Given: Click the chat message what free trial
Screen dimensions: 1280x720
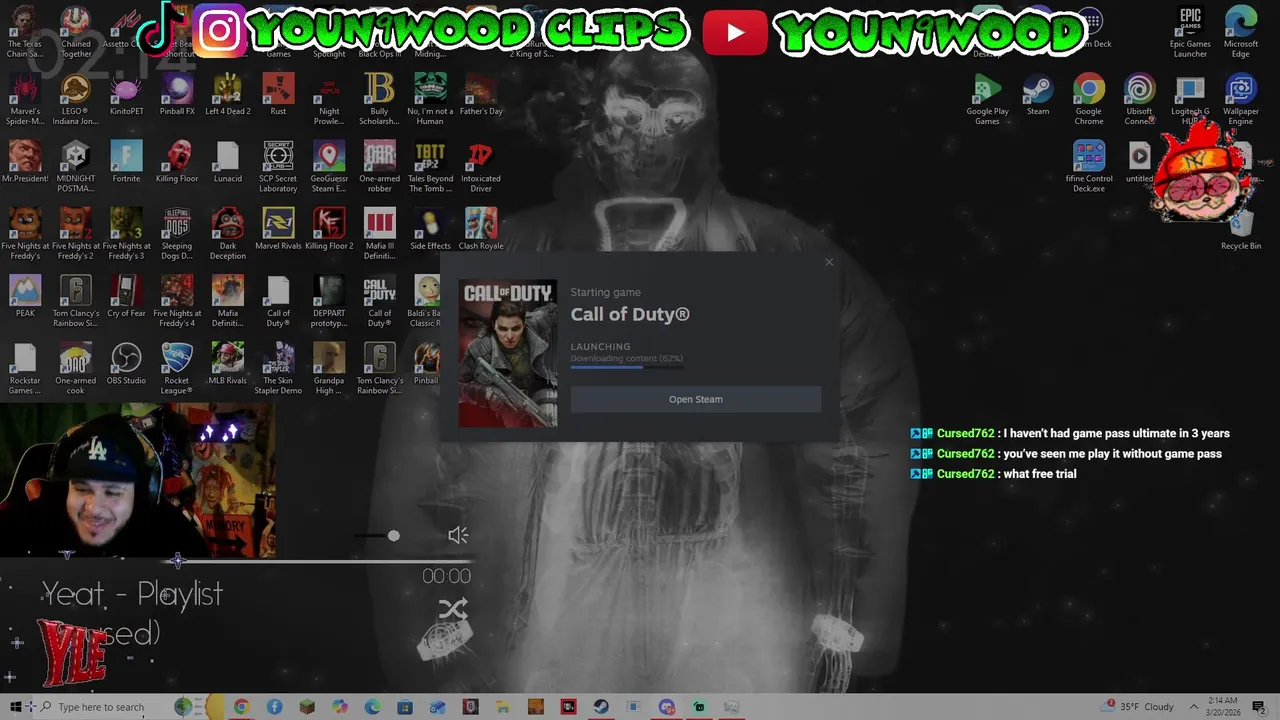Looking at the screenshot, I should click(1040, 474).
